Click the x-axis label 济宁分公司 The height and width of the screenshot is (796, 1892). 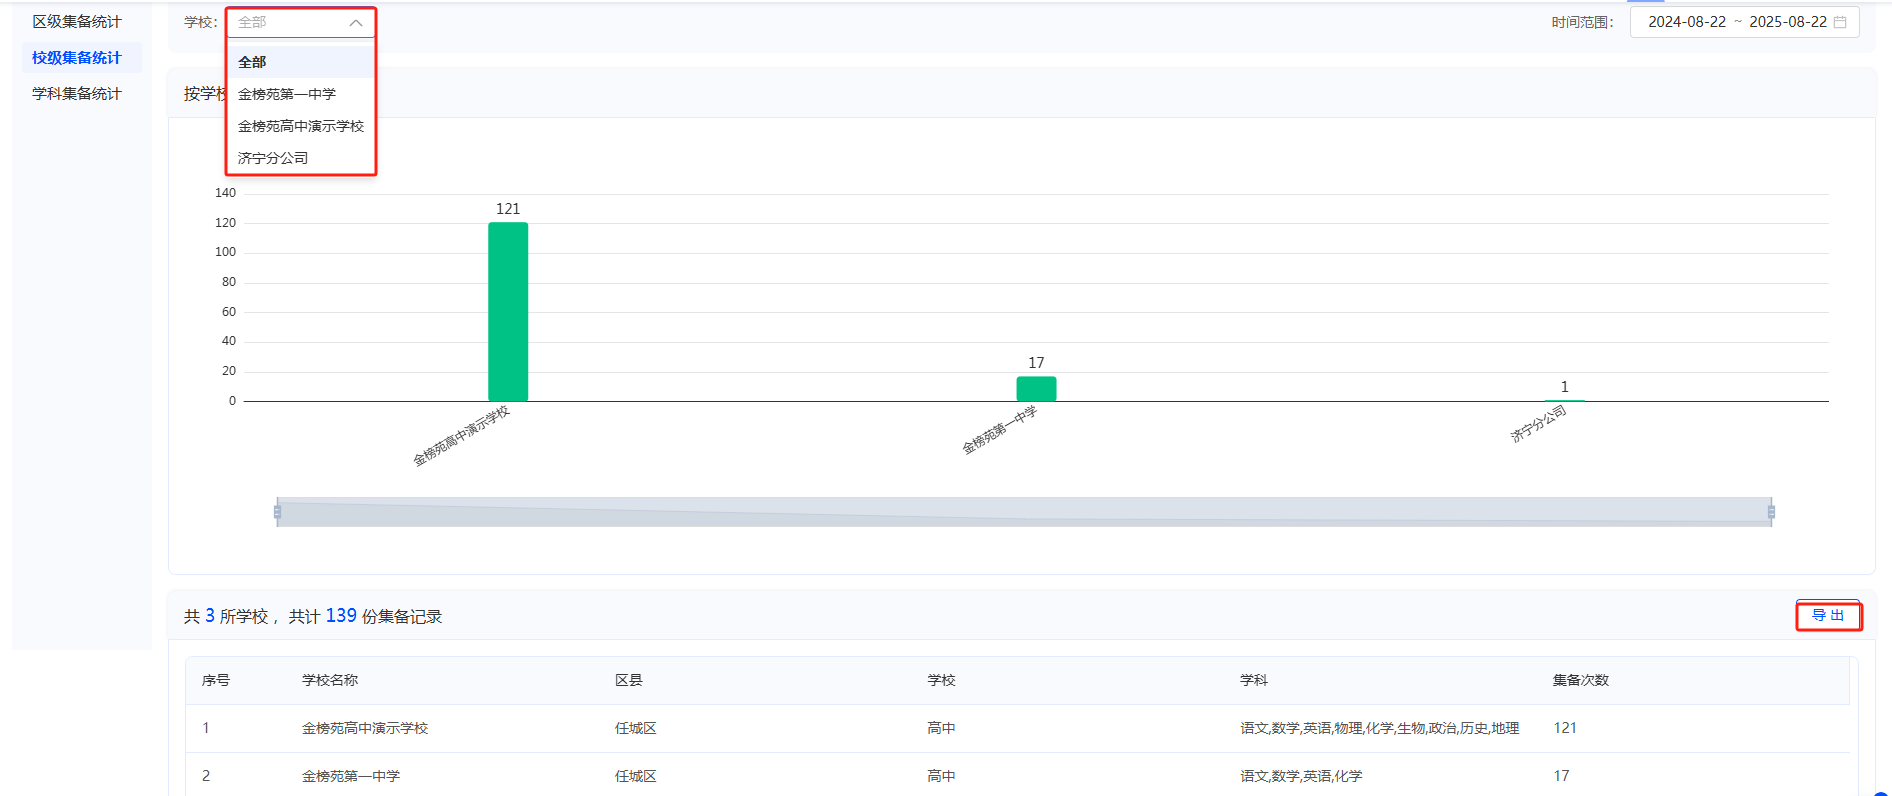click(1538, 424)
